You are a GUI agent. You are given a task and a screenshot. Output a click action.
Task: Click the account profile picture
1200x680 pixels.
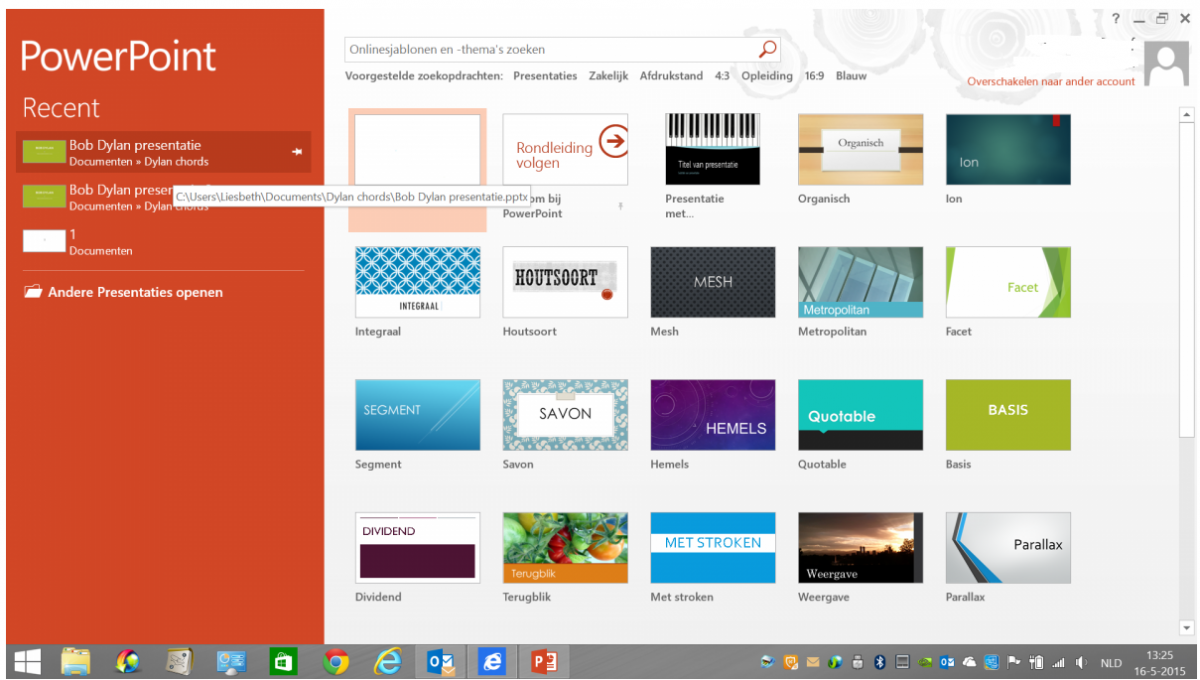[1167, 65]
